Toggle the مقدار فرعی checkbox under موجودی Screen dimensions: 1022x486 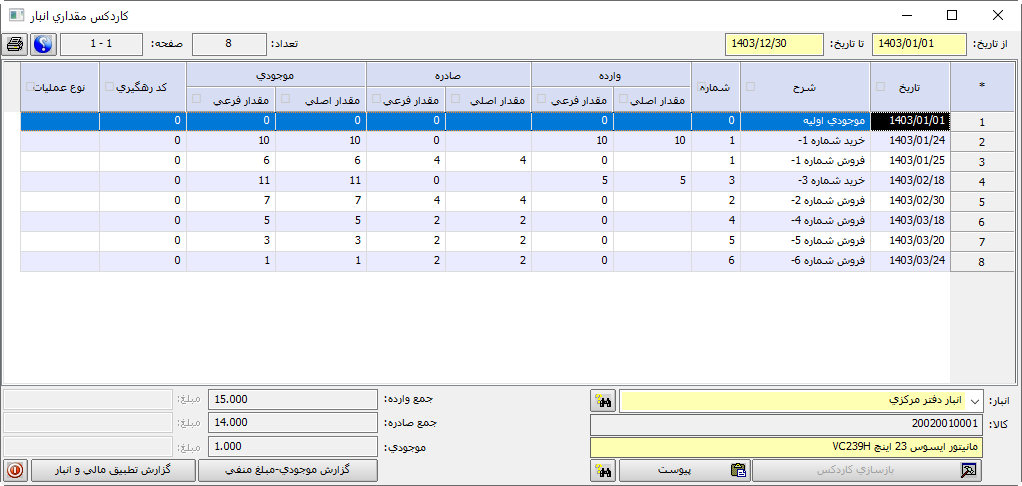pyautogui.click(x=196, y=99)
